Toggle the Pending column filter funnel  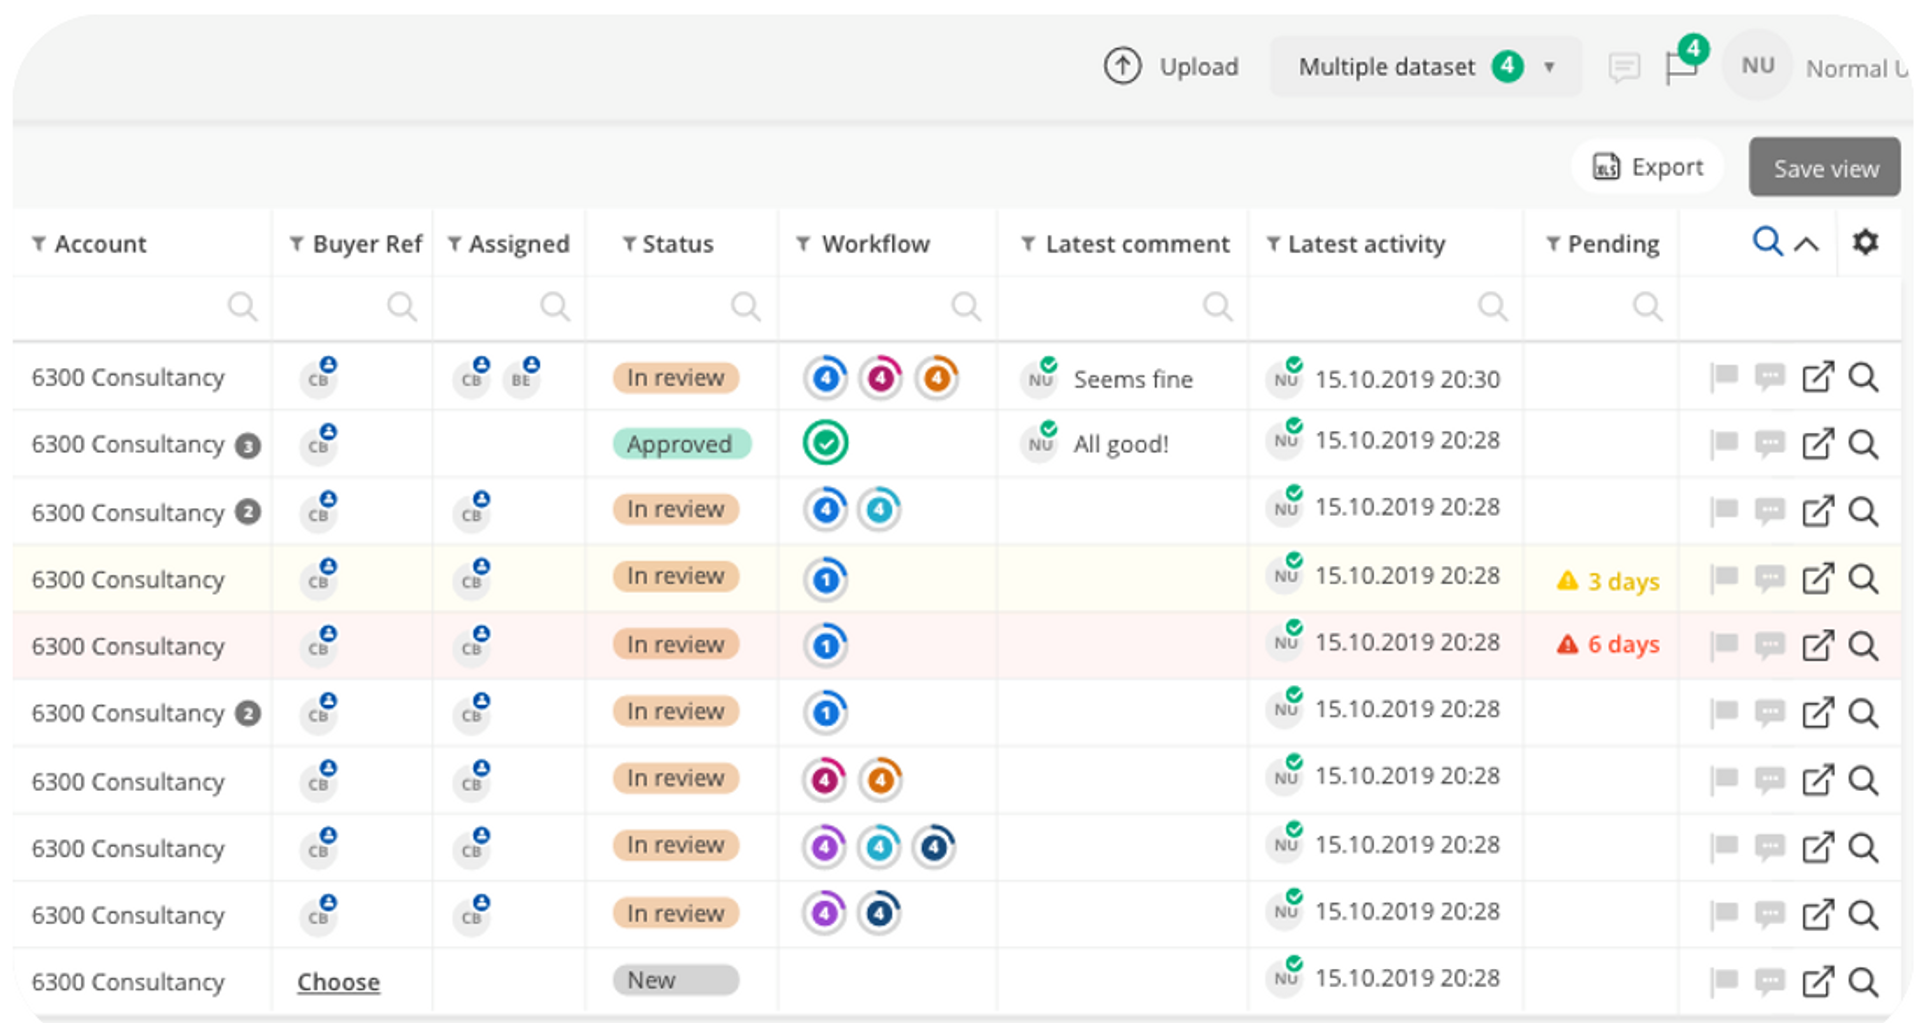[x=1553, y=244]
